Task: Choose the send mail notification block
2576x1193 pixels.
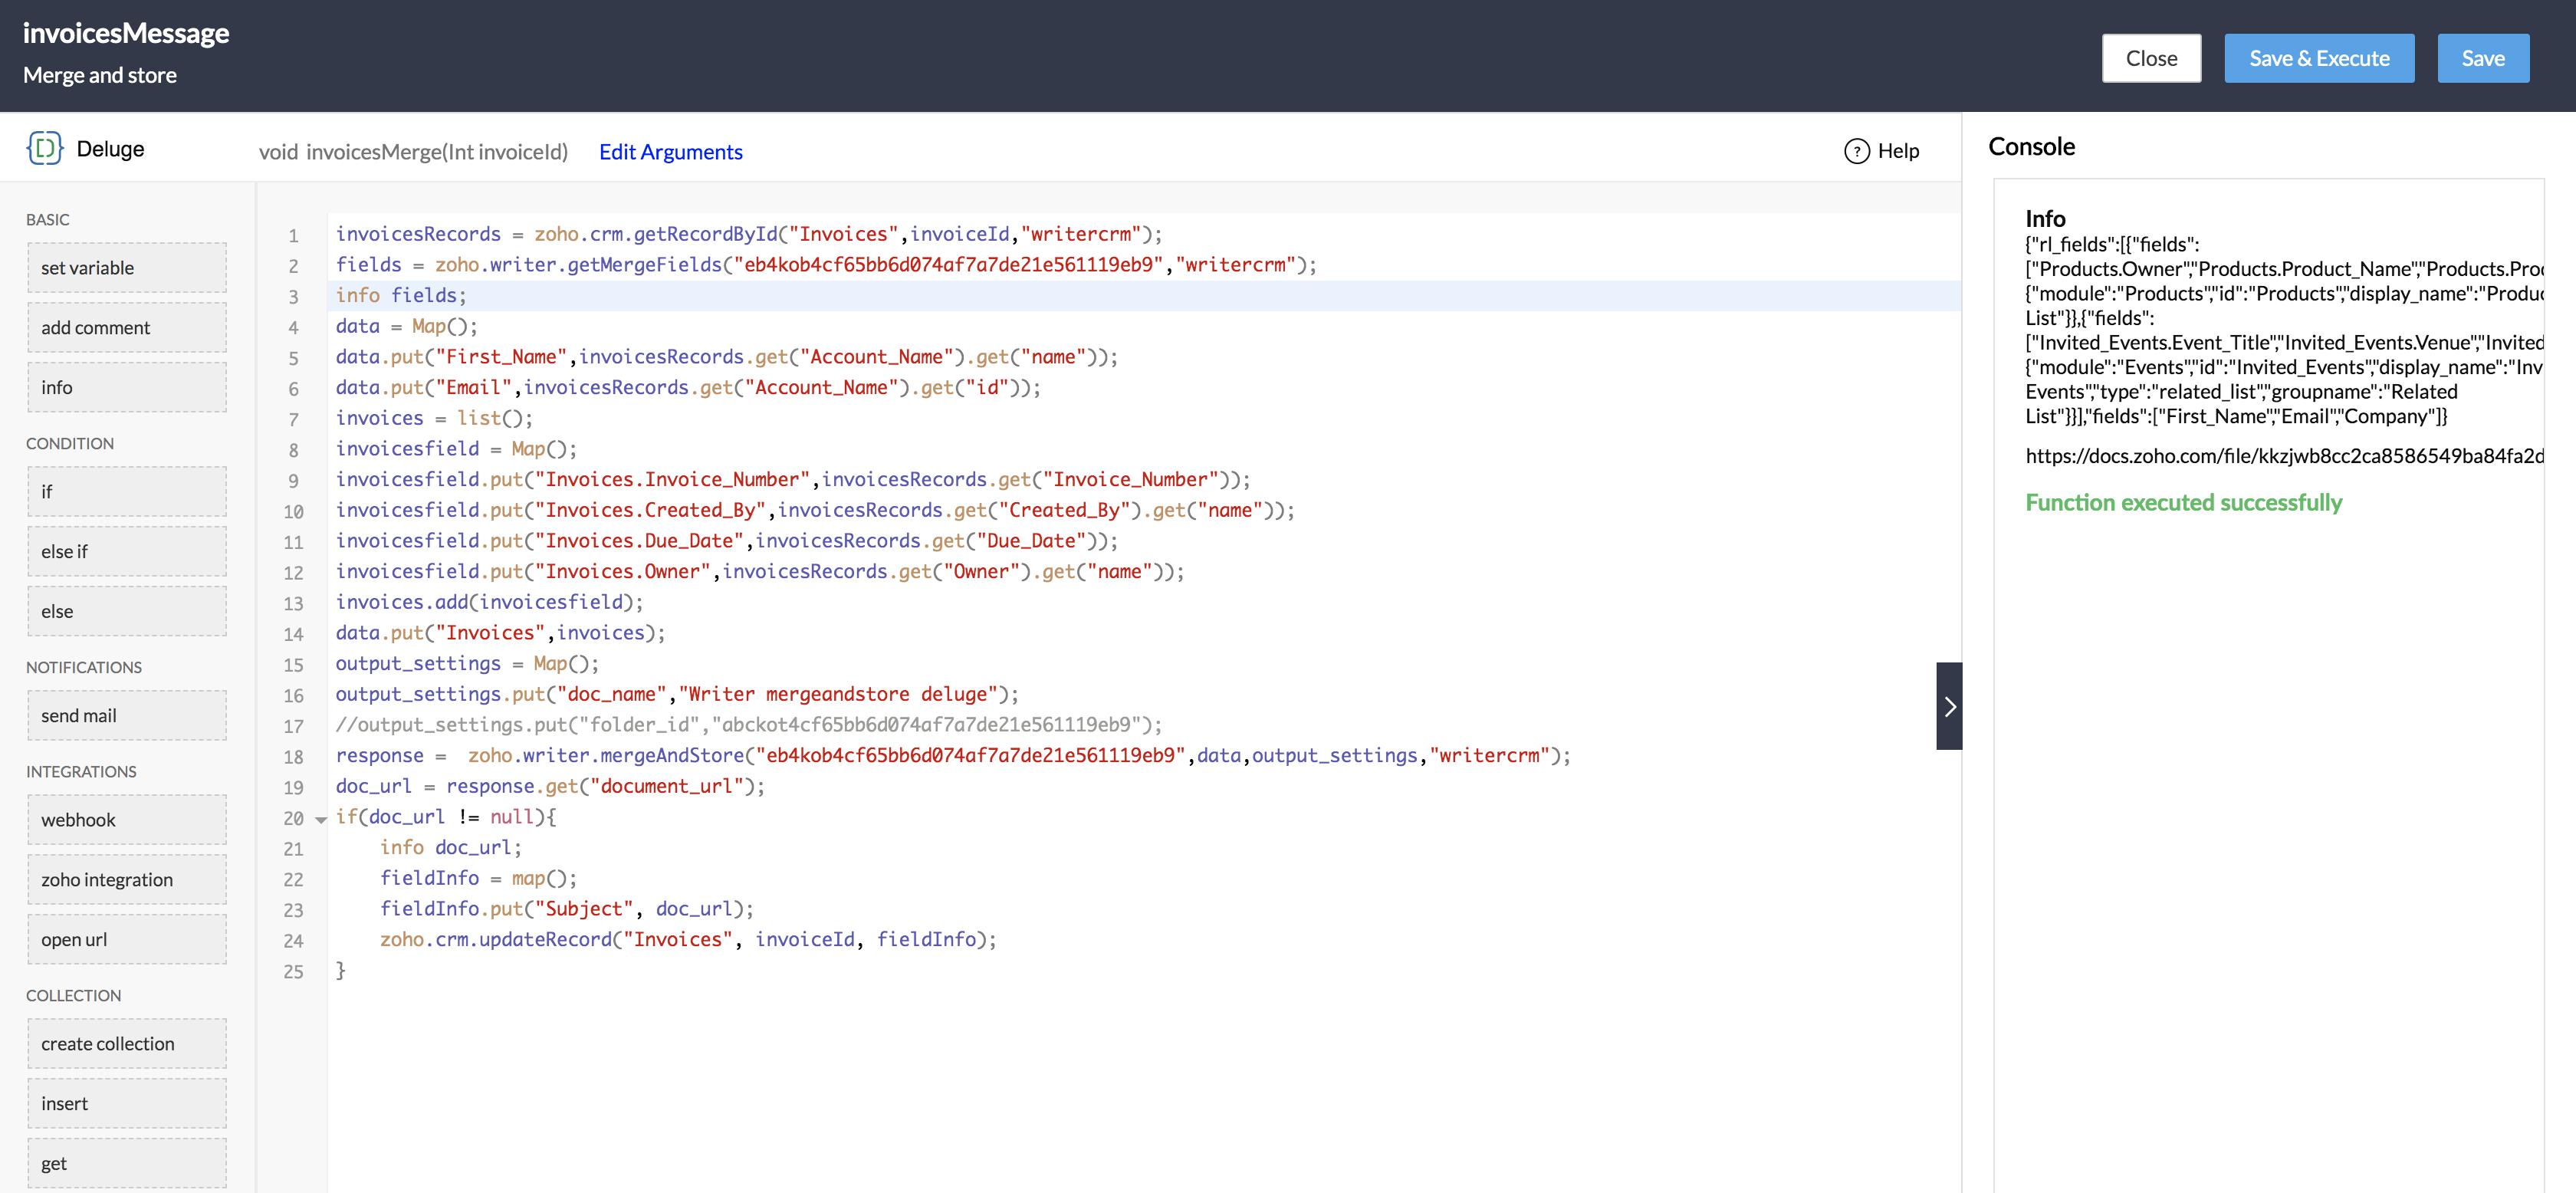Action: tap(127, 716)
